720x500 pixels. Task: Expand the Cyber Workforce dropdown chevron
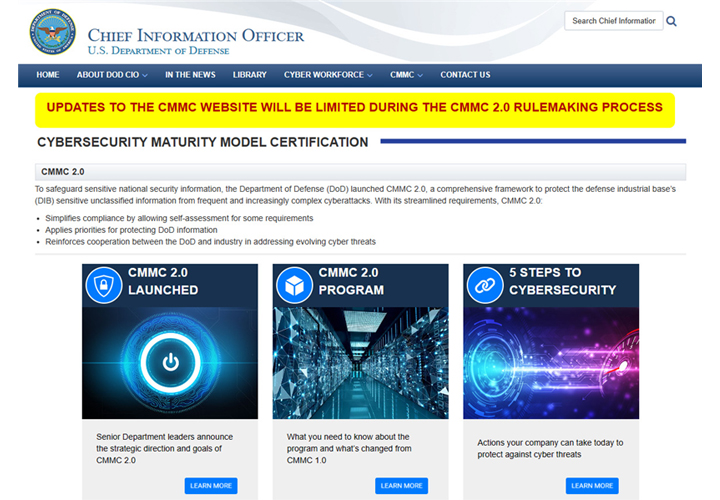click(370, 75)
